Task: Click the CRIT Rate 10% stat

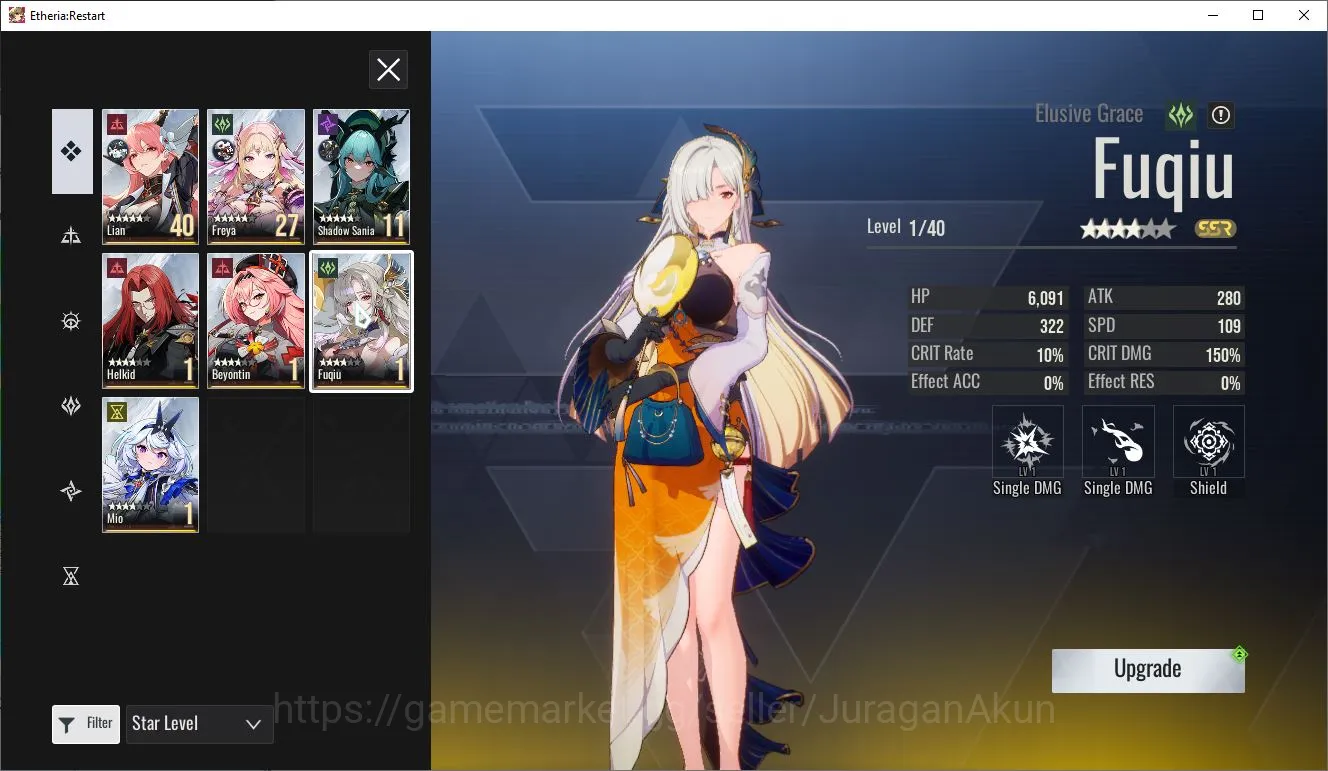Action: click(988, 354)
